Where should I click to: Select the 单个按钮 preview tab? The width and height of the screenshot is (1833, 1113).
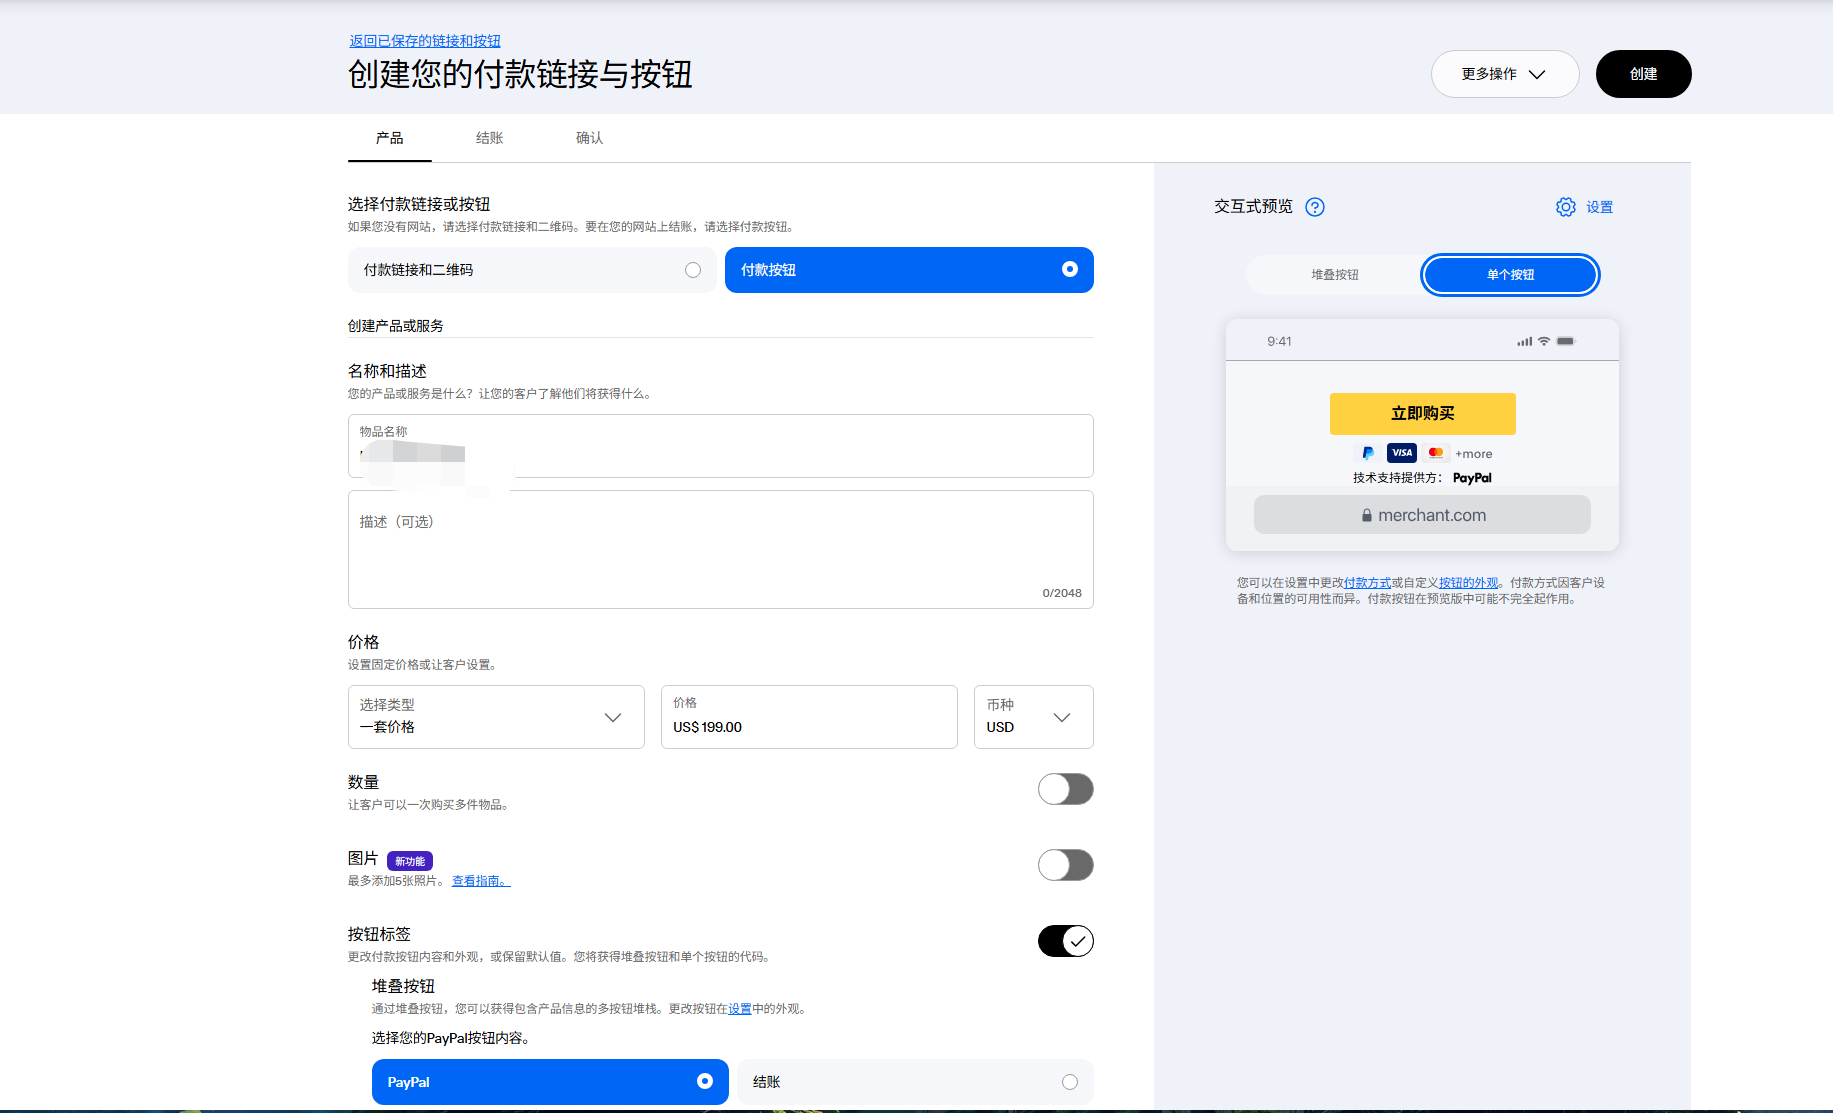pos(1510,275)
